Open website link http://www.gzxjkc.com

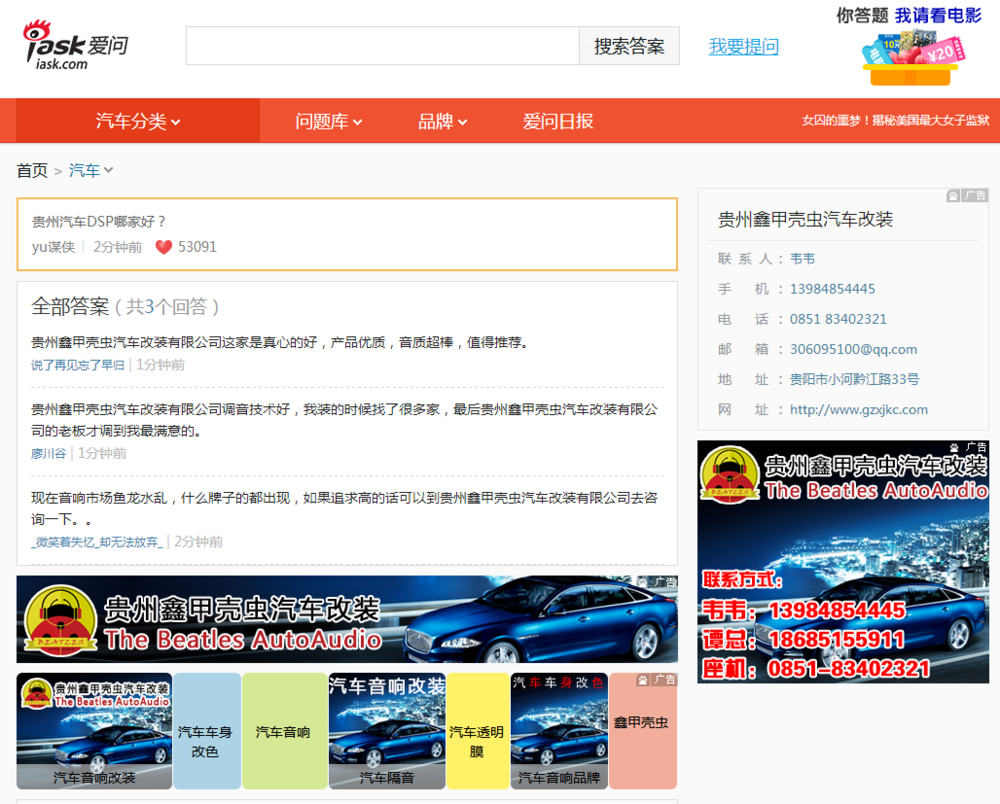[858, 409]
